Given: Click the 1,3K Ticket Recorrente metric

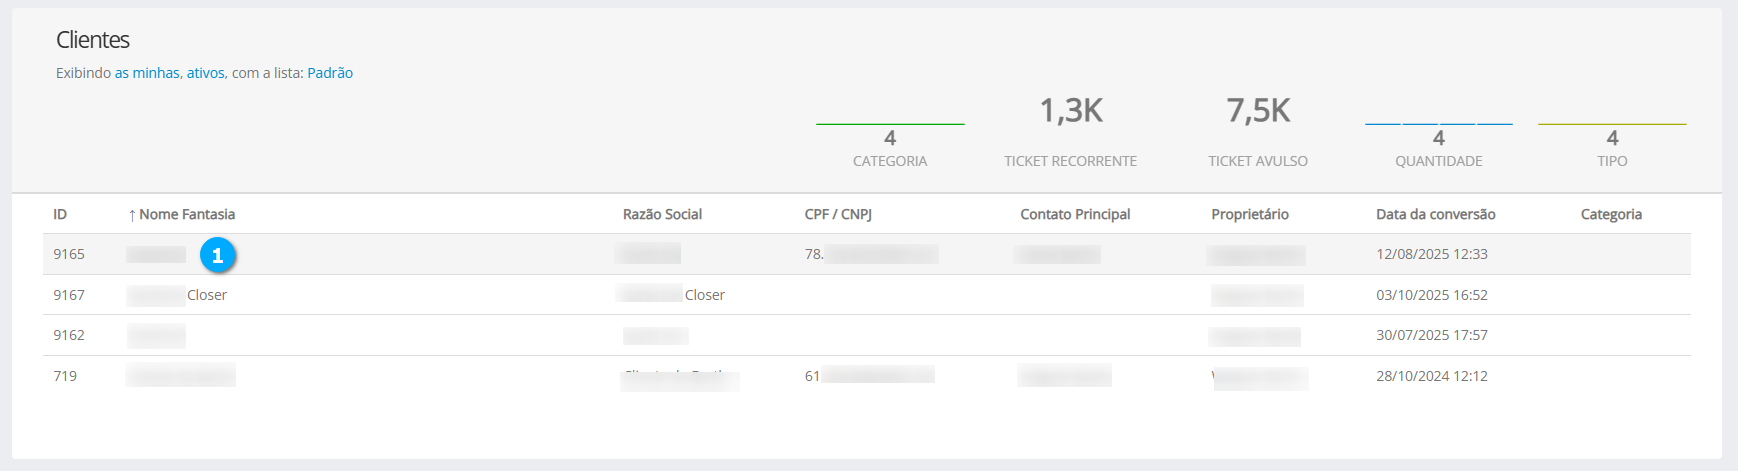Looking at the screenshot, I should click(x=1071, y=111).
